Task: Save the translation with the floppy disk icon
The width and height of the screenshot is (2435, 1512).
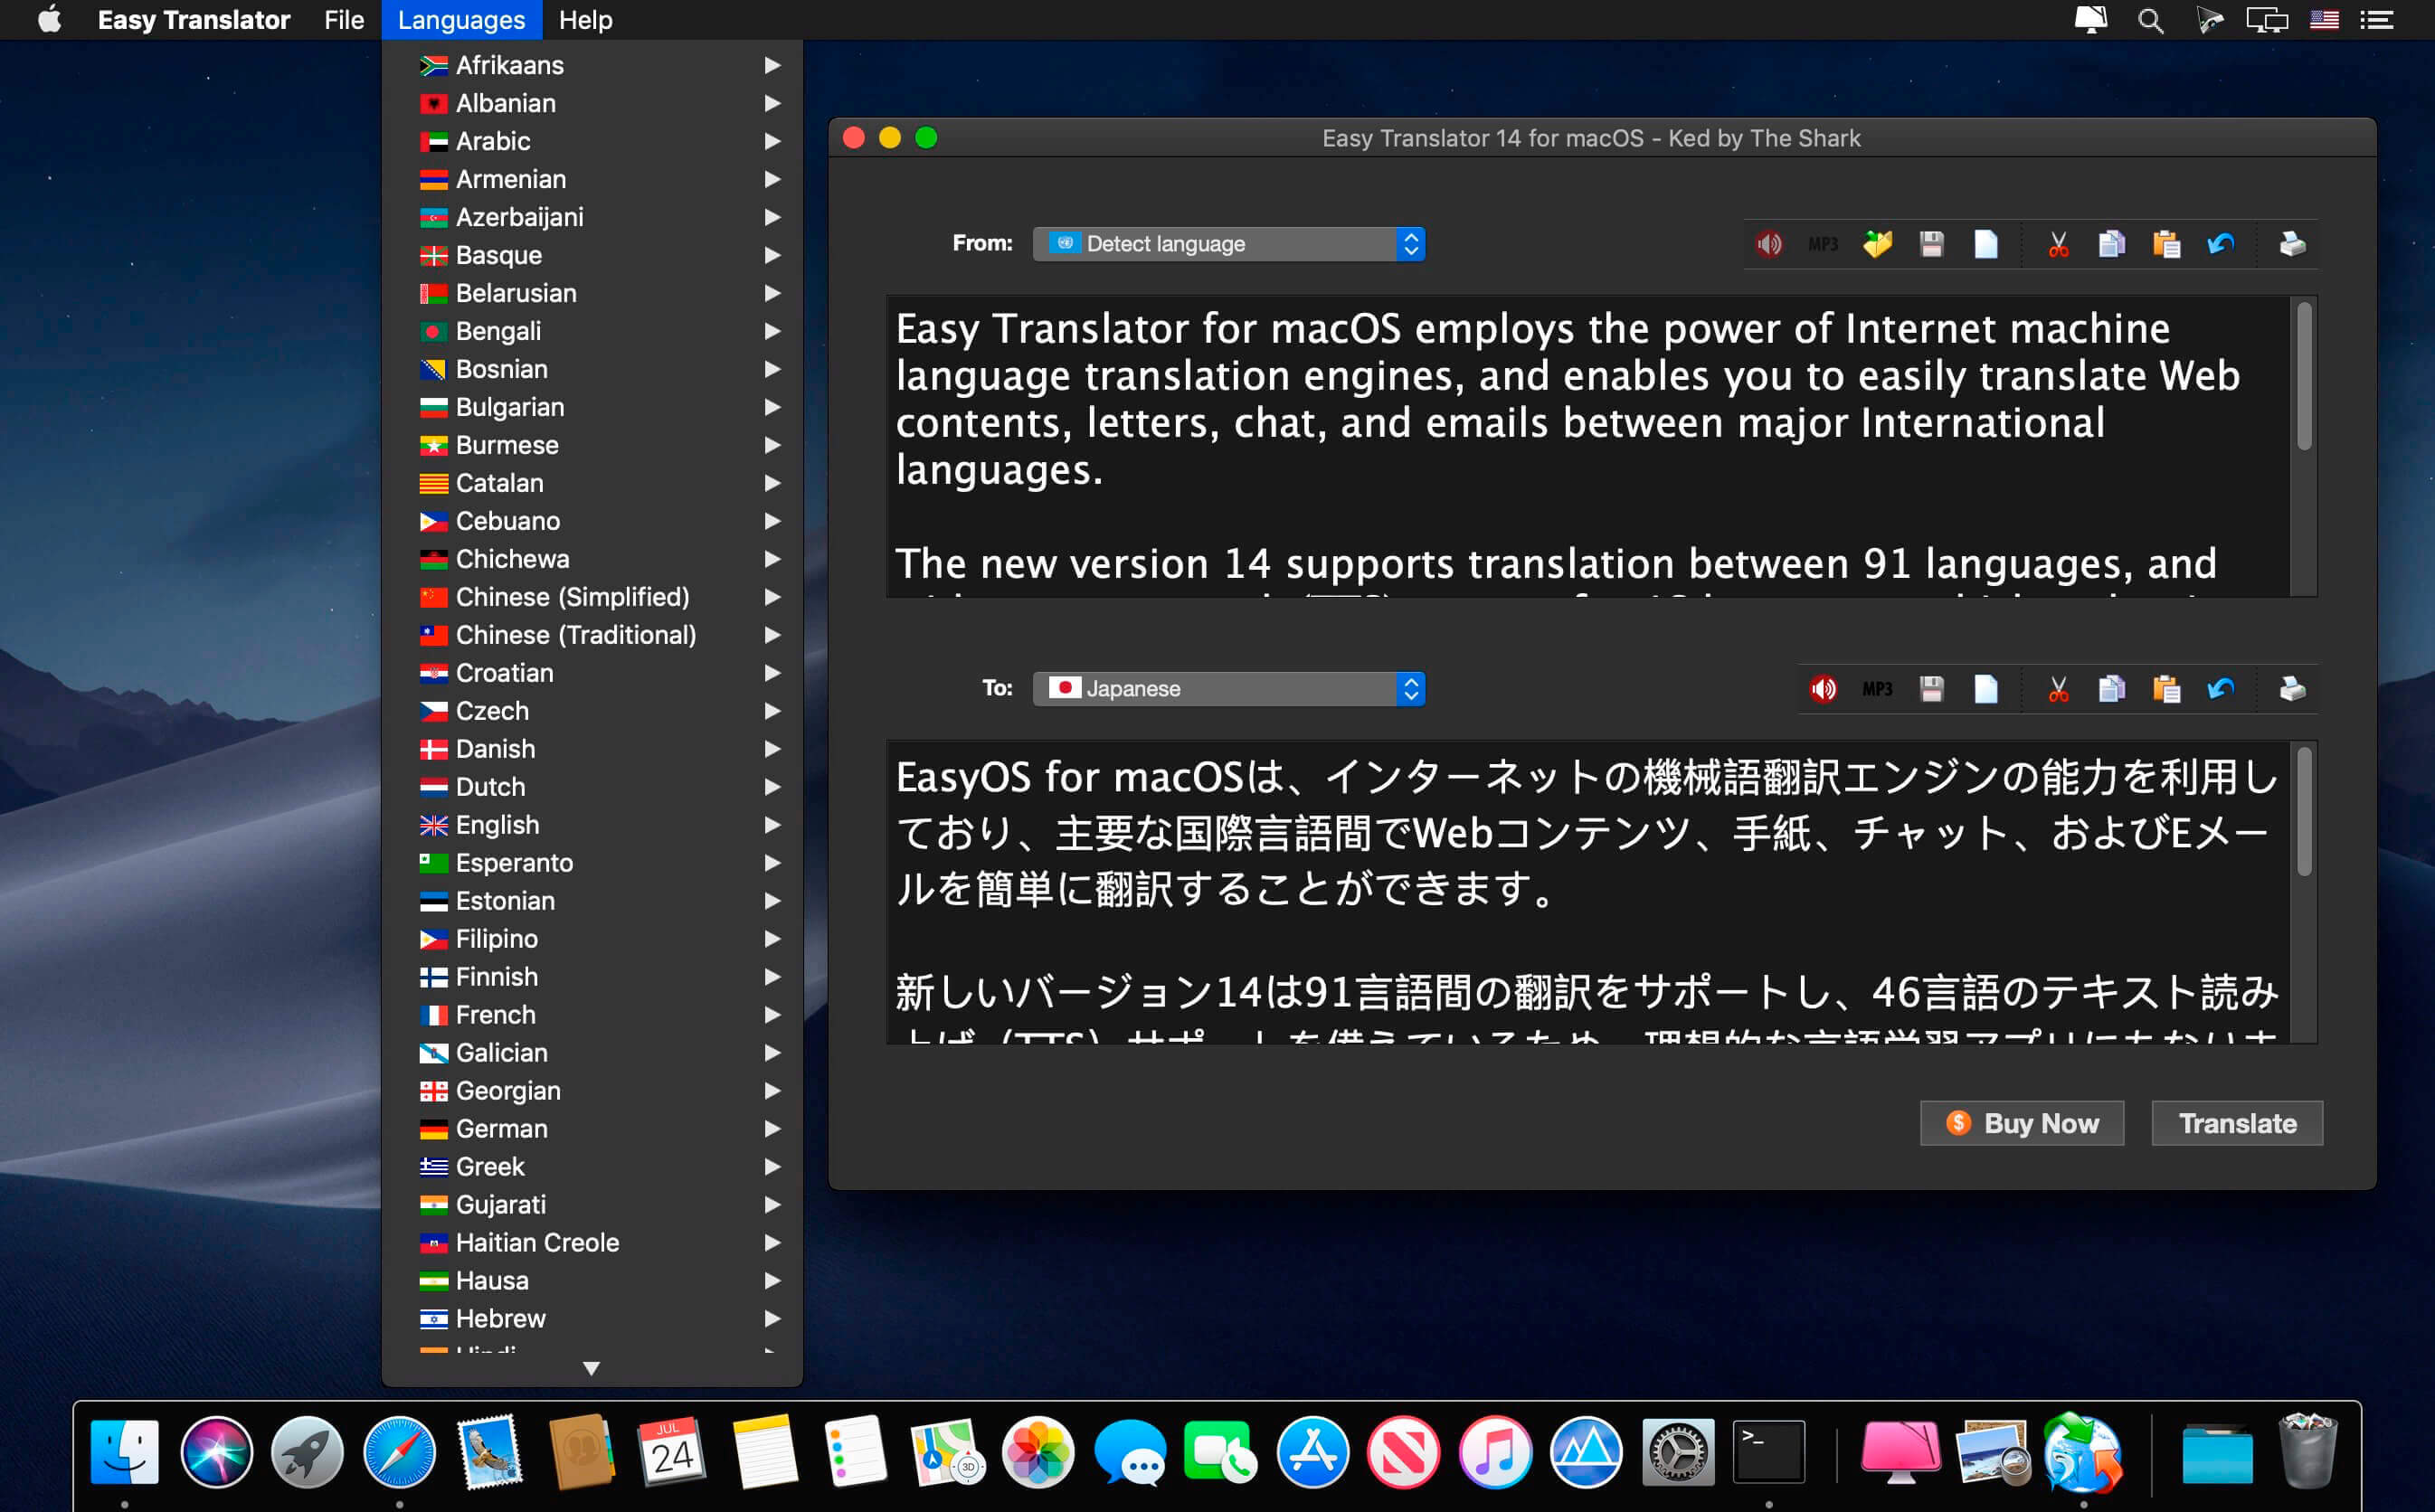Action: [1932, 688]
